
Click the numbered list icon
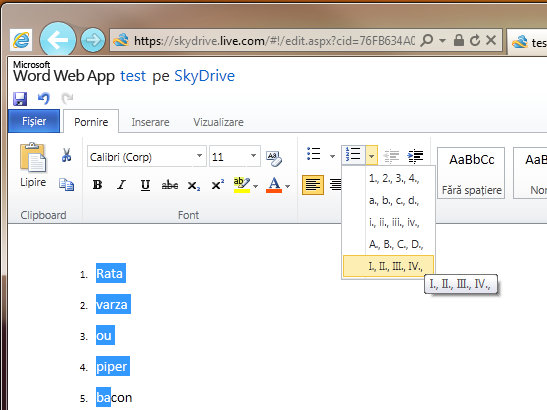(353, 154)
